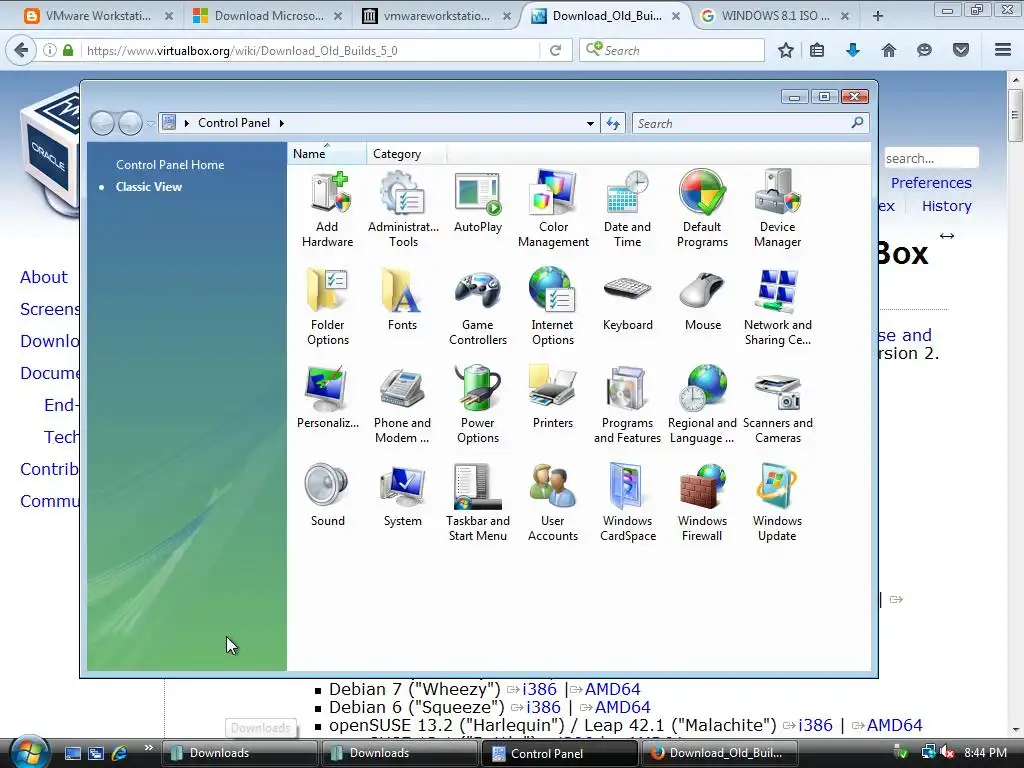Screen dimensions: 1024x768
Task: Switch to vmwareworkstation browser tab
Action: pyautogui.click(x=436, y=16)
